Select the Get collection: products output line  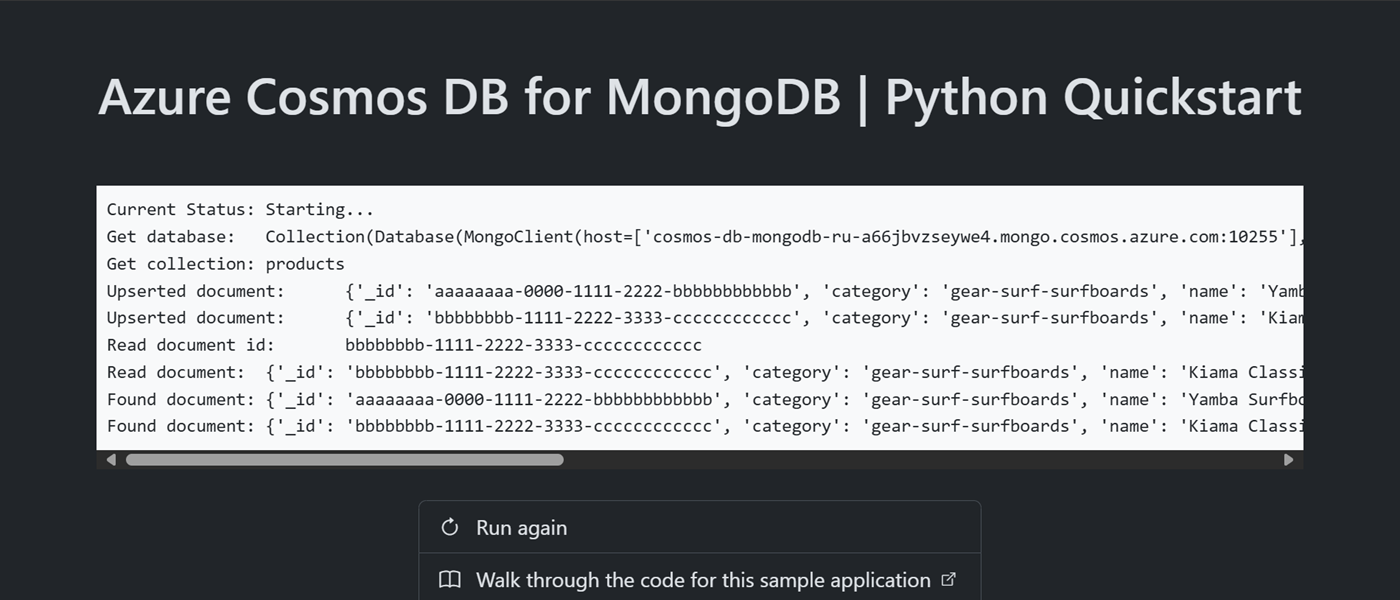224,263
